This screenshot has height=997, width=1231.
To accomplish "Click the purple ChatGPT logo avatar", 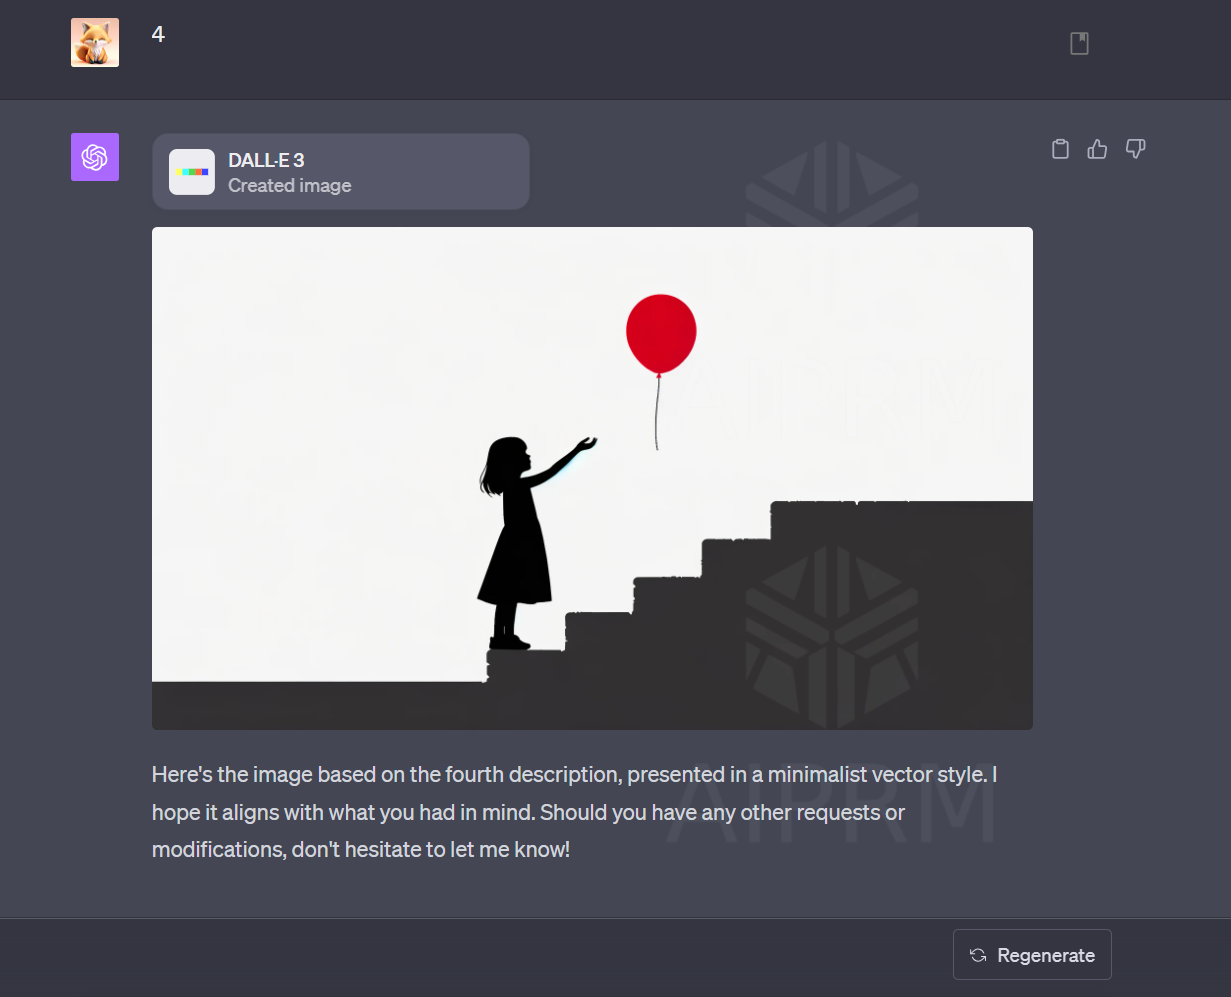I will 95,157.
